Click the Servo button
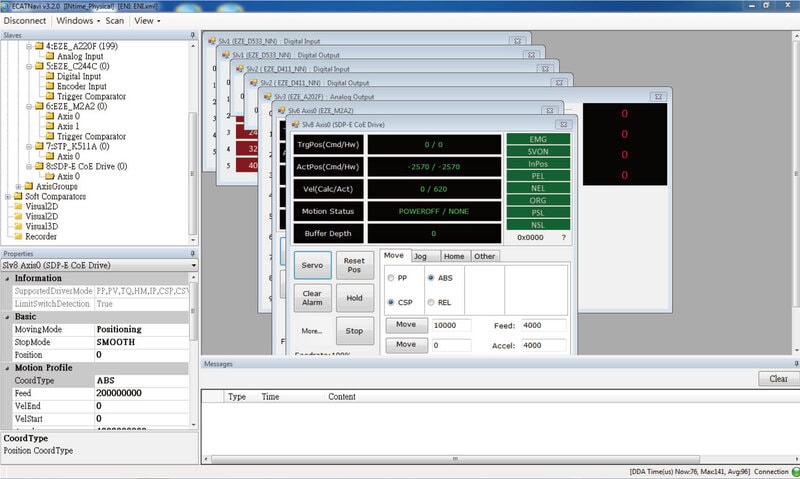Viewport: 800px width, 479px height. point(312,265)
